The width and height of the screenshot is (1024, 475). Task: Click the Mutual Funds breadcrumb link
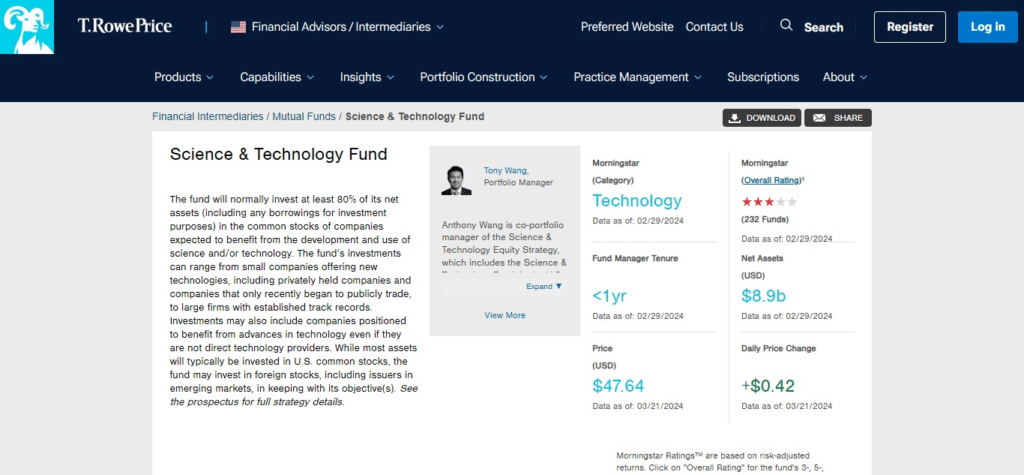pyautogui.click(x=304, y=117)
